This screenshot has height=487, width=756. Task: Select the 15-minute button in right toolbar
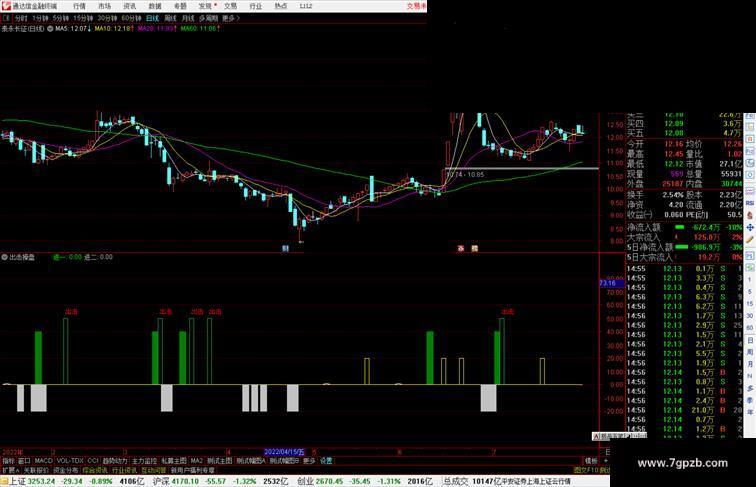[x=750, y=304]
